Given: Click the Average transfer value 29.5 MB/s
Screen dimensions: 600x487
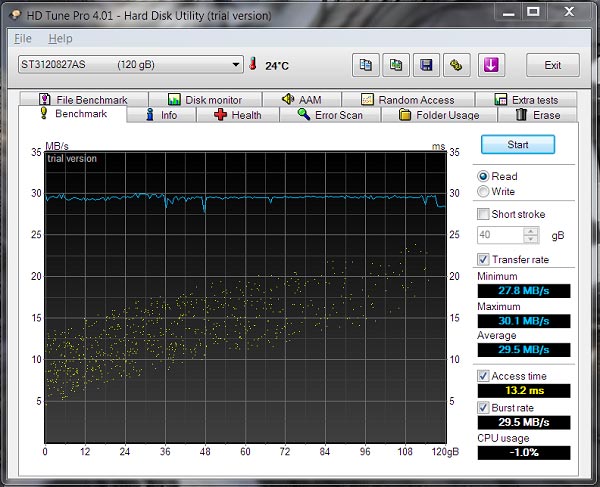Looking at the screenshot, I should (x=524, y=350).
